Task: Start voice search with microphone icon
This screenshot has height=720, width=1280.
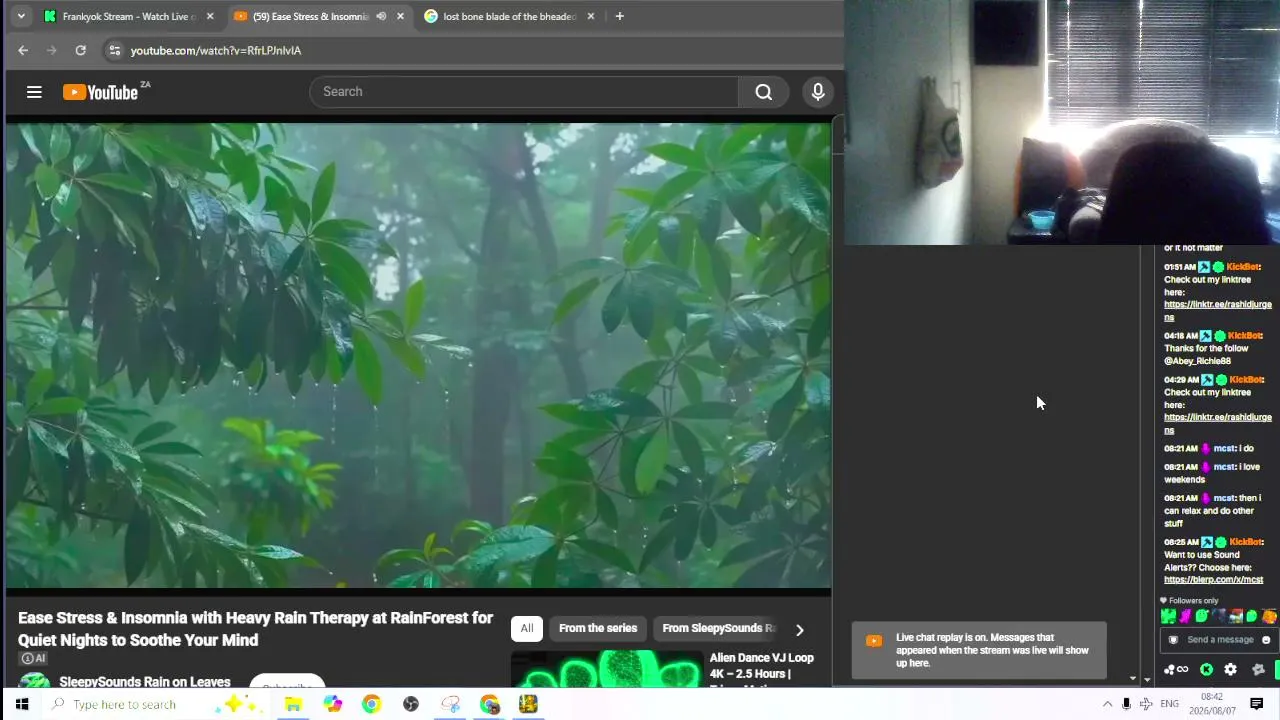Action: point(818,92)
